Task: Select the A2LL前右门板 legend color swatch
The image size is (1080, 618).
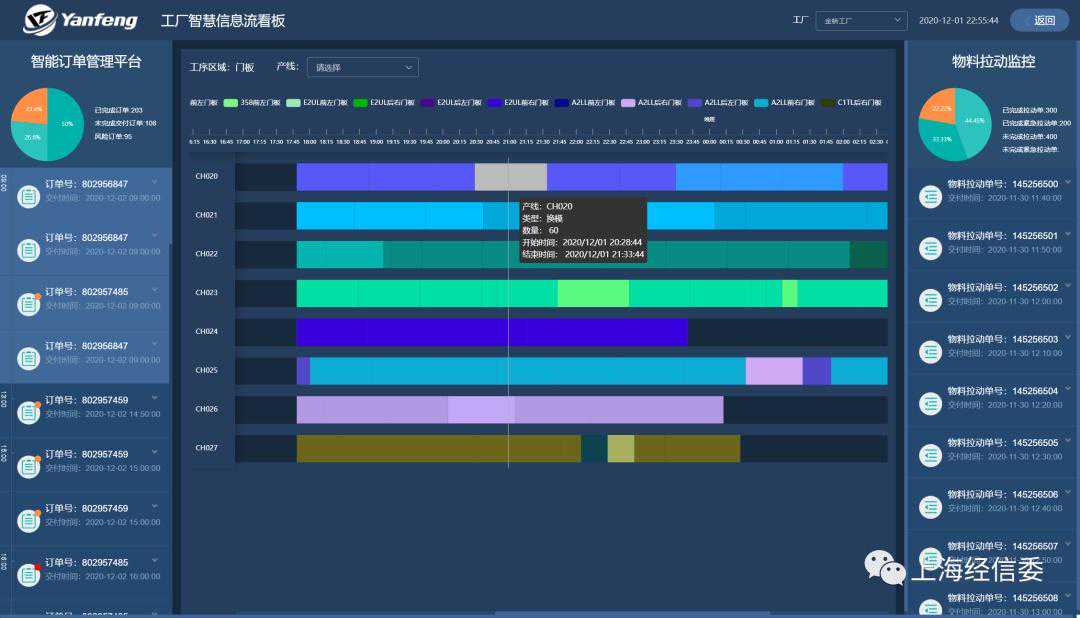Action: (x=761, y=102)
